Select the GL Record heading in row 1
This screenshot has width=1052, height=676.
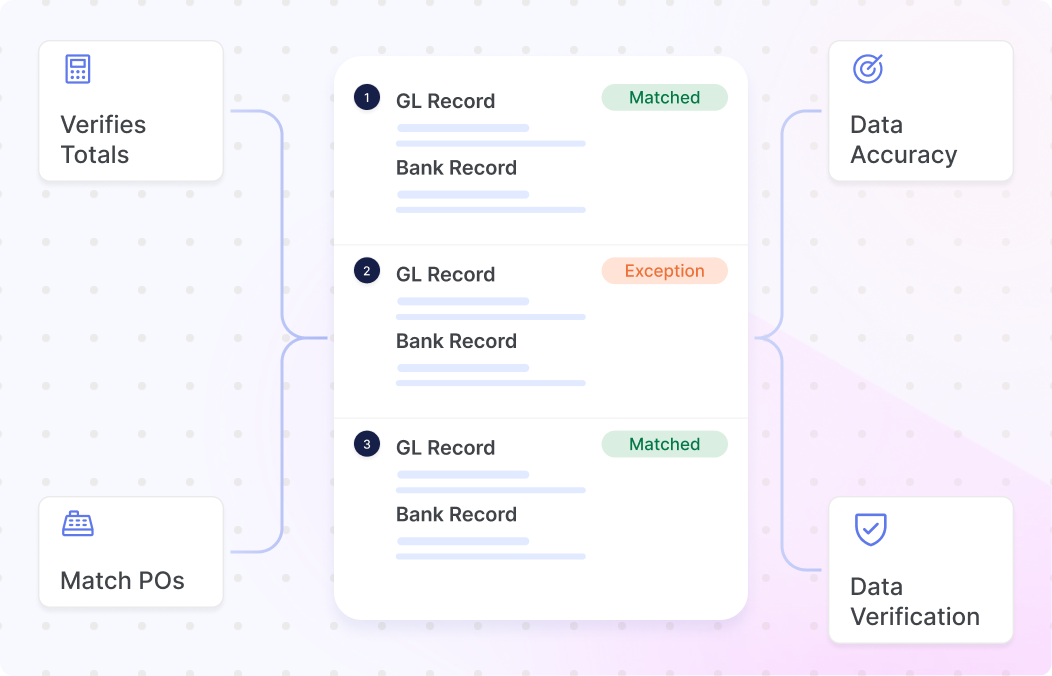pos(445,101)
